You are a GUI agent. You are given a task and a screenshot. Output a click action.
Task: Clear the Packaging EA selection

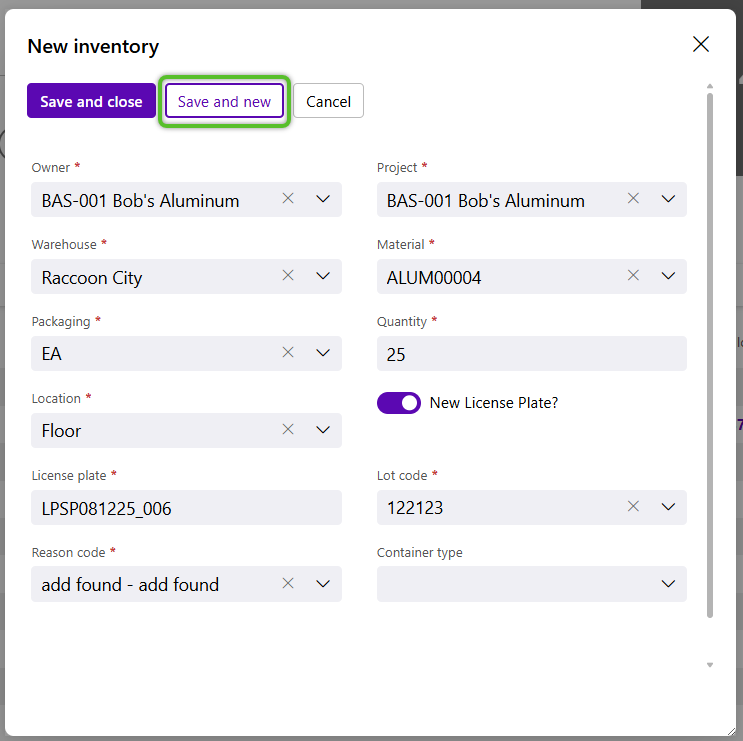[288, 352]
